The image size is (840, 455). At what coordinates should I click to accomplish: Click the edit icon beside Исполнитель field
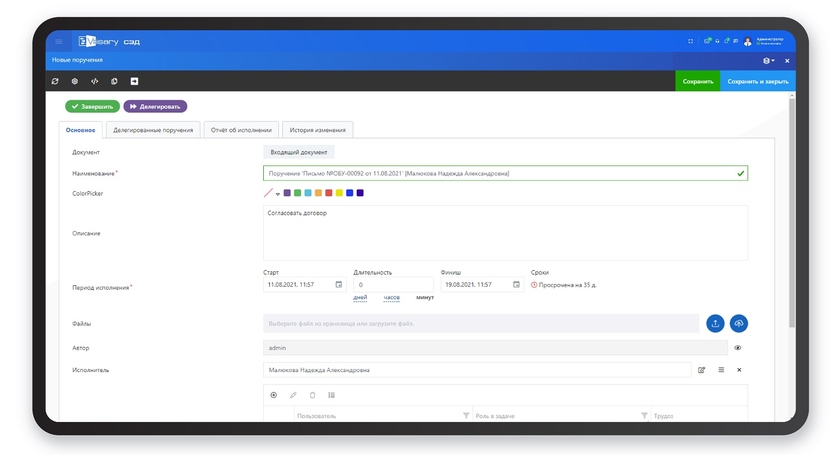click(702, 370)
